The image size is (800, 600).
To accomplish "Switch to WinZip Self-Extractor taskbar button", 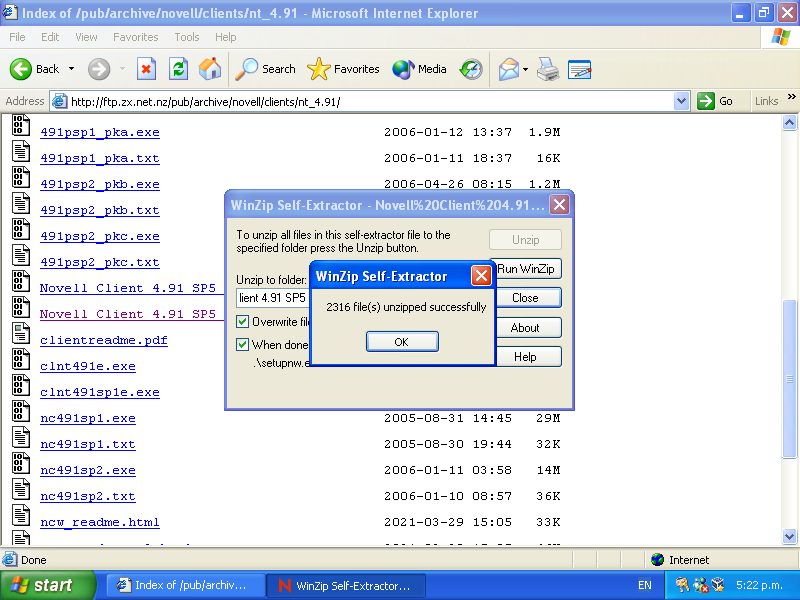I will point(347,585).
